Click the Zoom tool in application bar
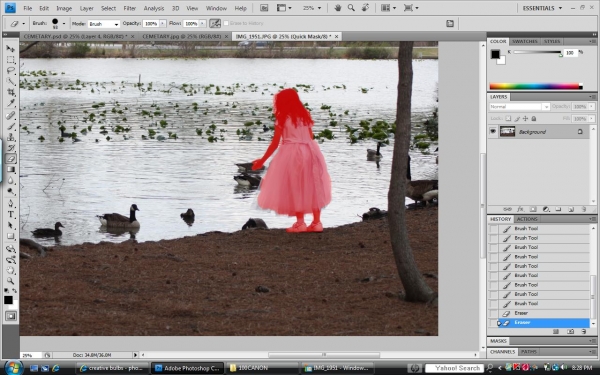600x375 pixels. (351, 8)
